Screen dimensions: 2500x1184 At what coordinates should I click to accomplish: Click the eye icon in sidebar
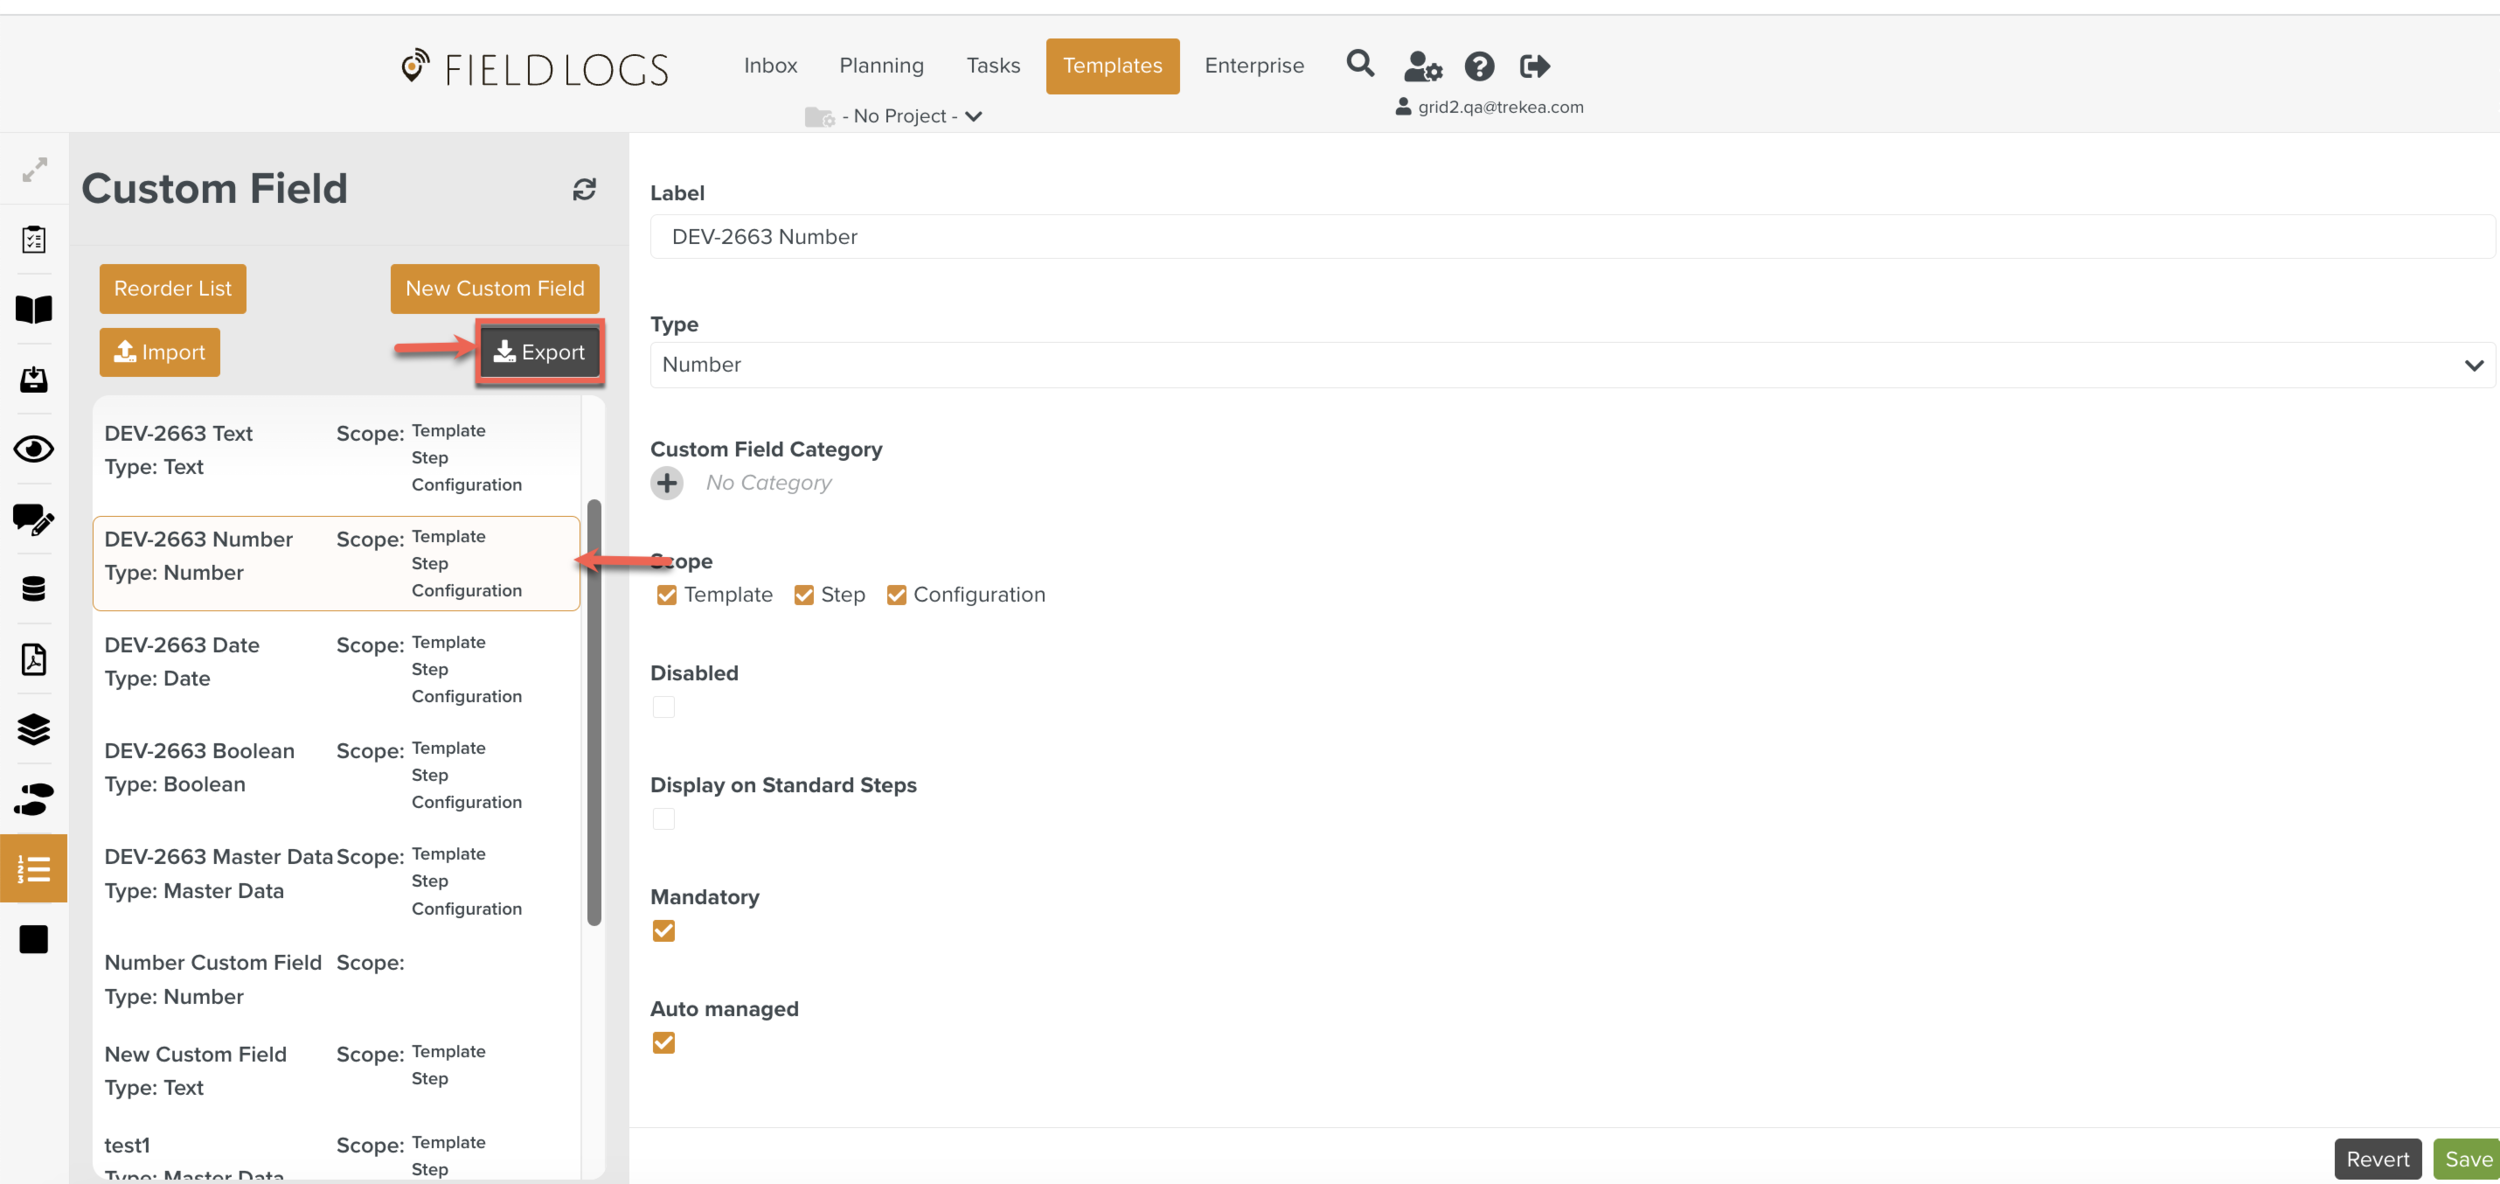click(x=34, y=449)
